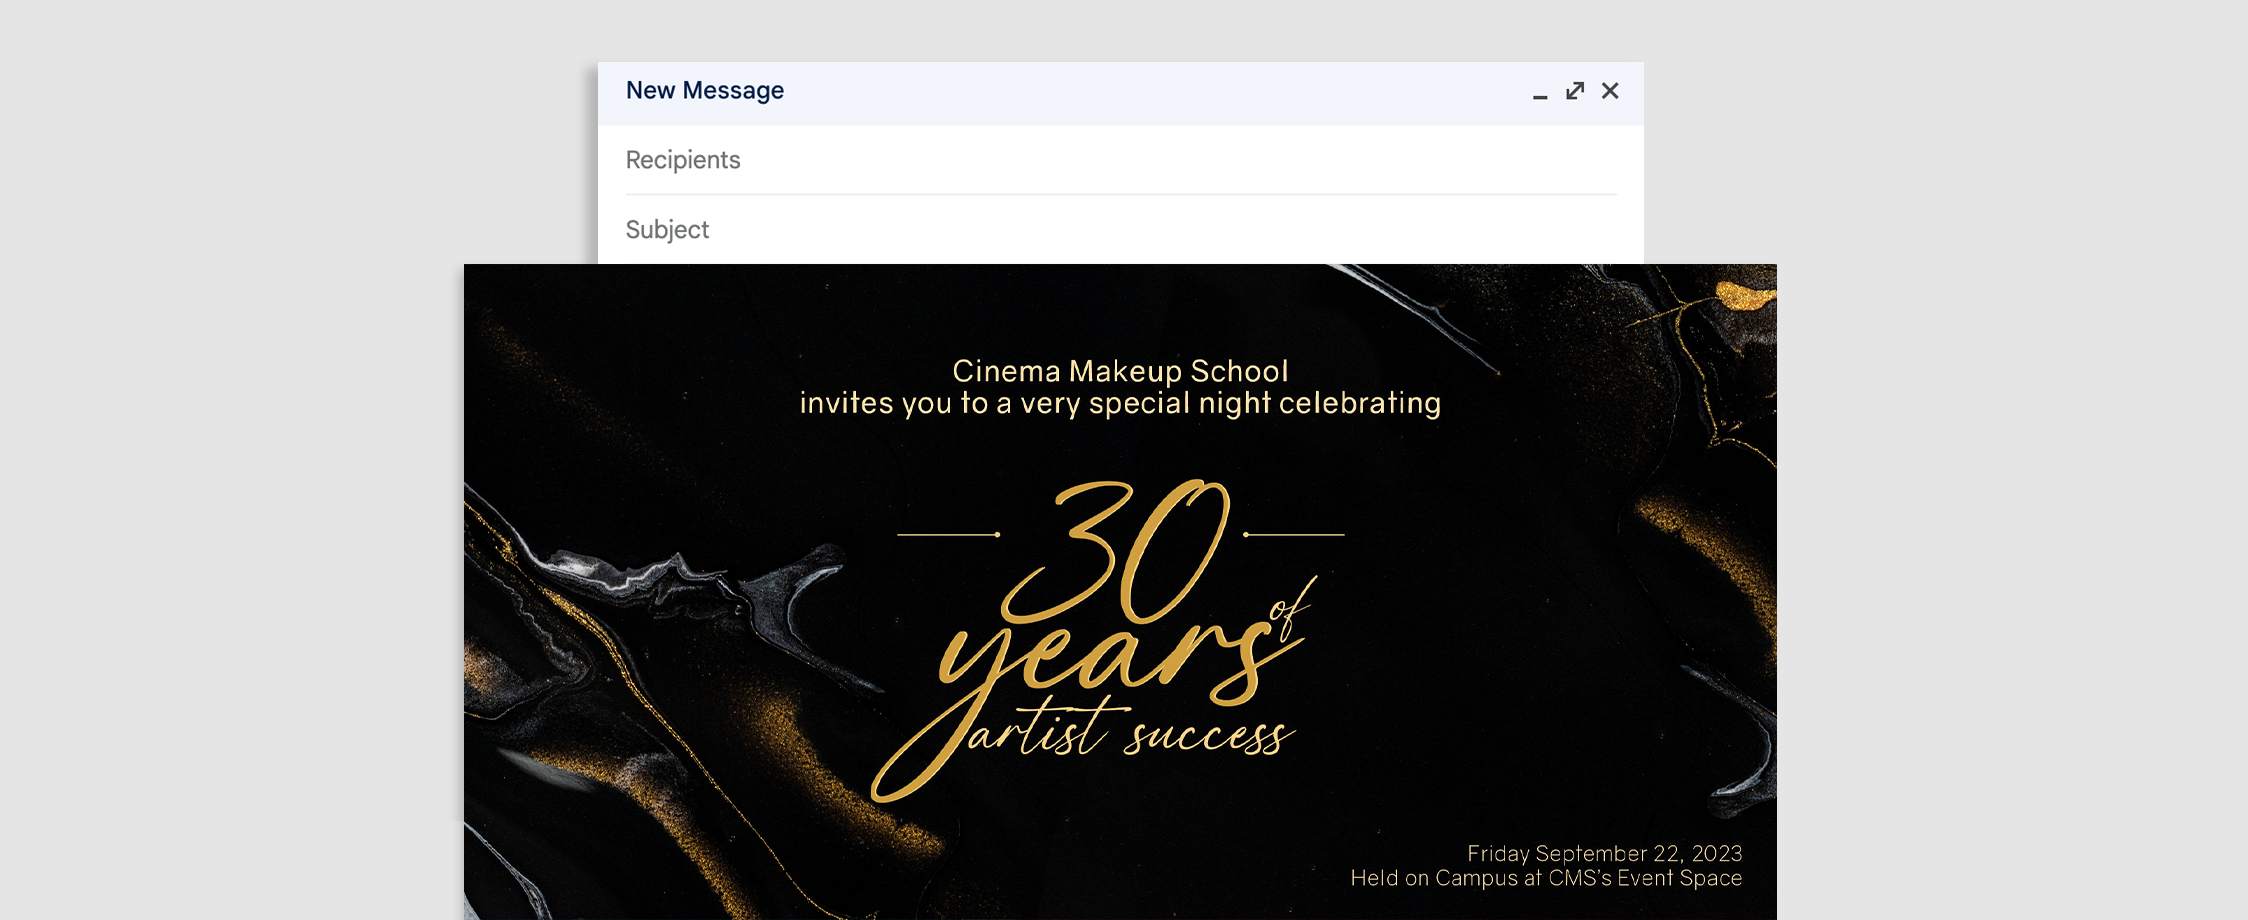Click the New Message title text
Viewport: 2248px width, 920px height.
[705, 91]
